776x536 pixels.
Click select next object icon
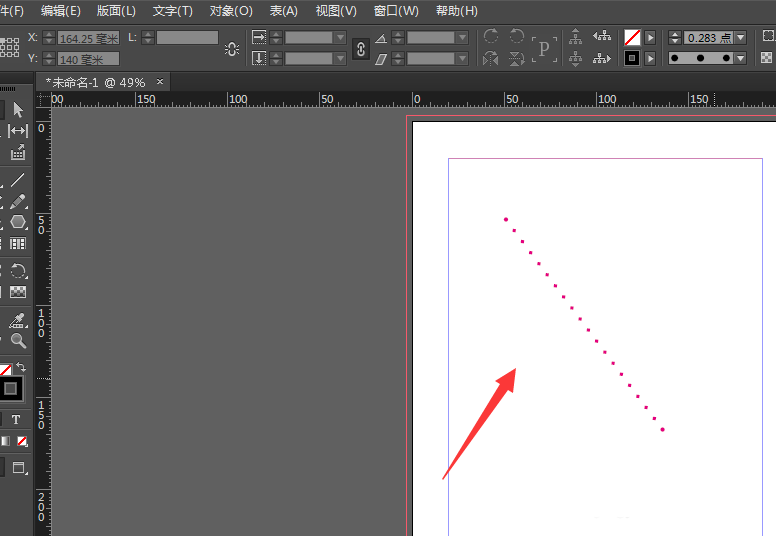click(x=602, y=58)
